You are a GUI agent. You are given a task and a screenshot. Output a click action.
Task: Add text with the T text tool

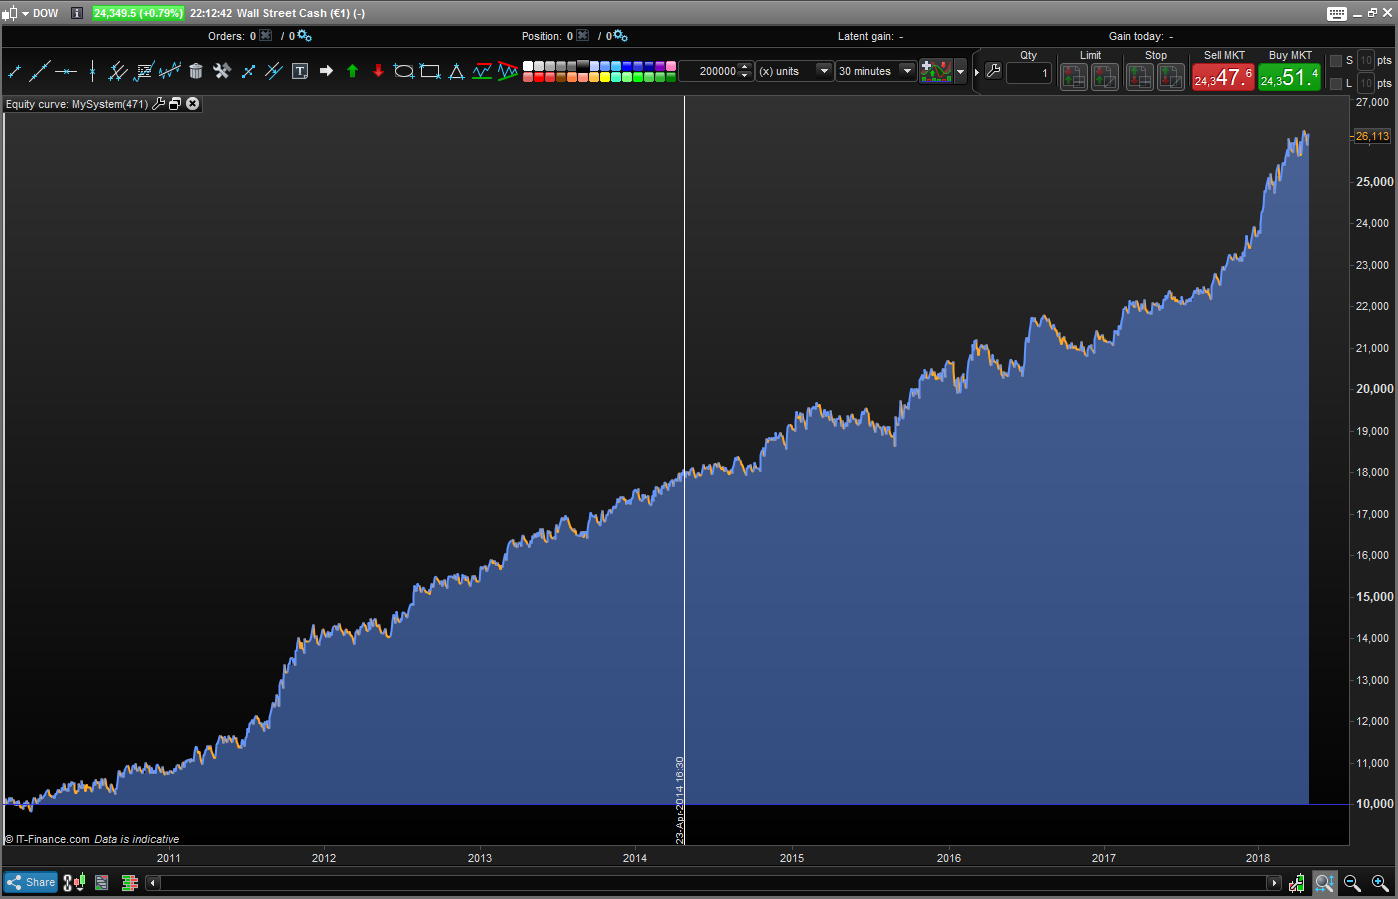300,71
